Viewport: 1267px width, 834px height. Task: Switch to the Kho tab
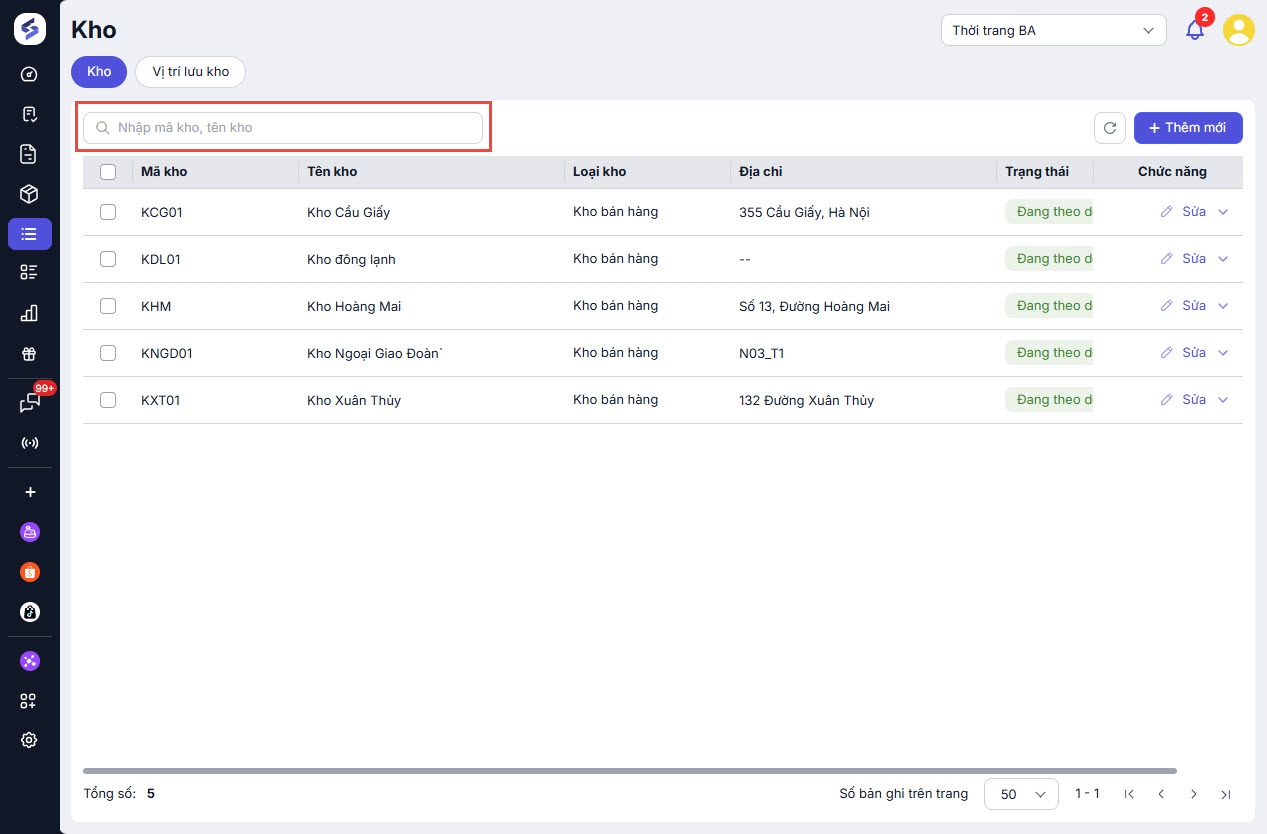pyautogui.click(x=99, y=72)
